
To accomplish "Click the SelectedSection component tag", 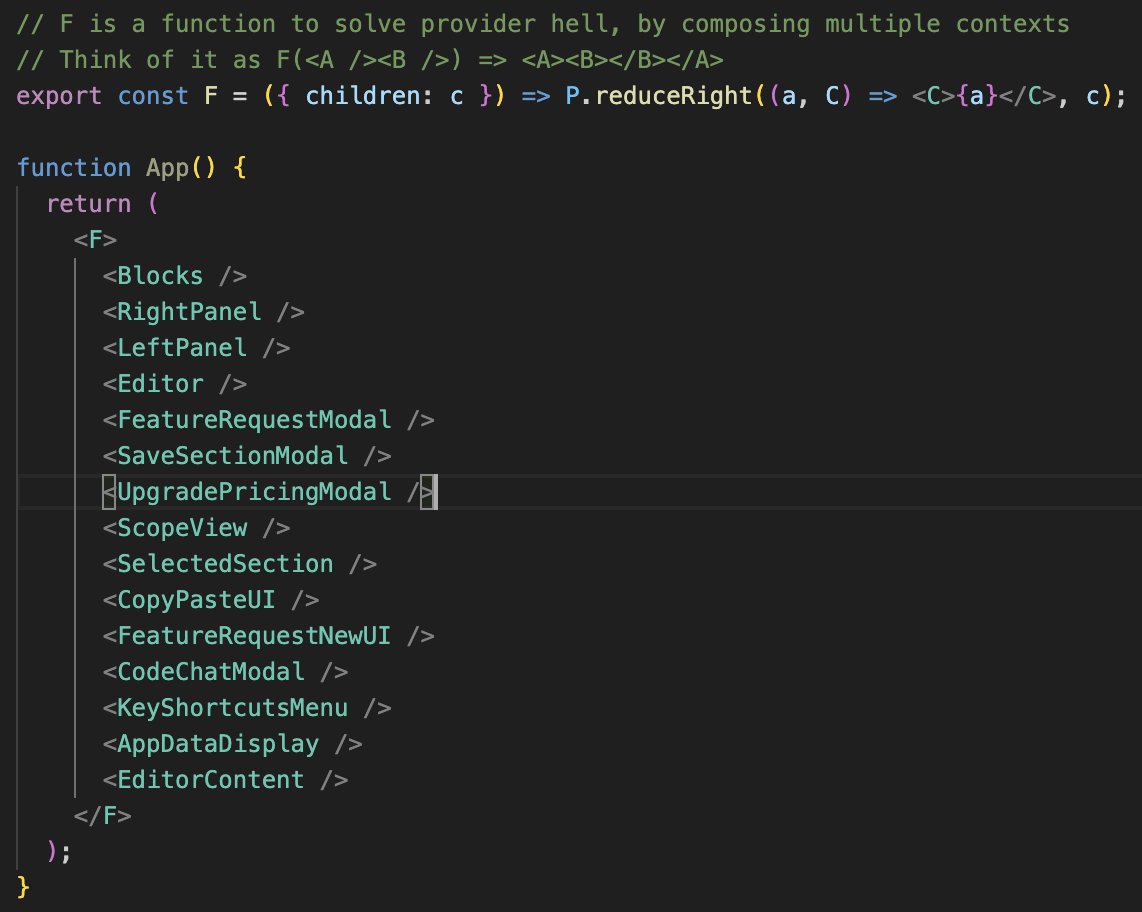I will click(x=240, y=564).
